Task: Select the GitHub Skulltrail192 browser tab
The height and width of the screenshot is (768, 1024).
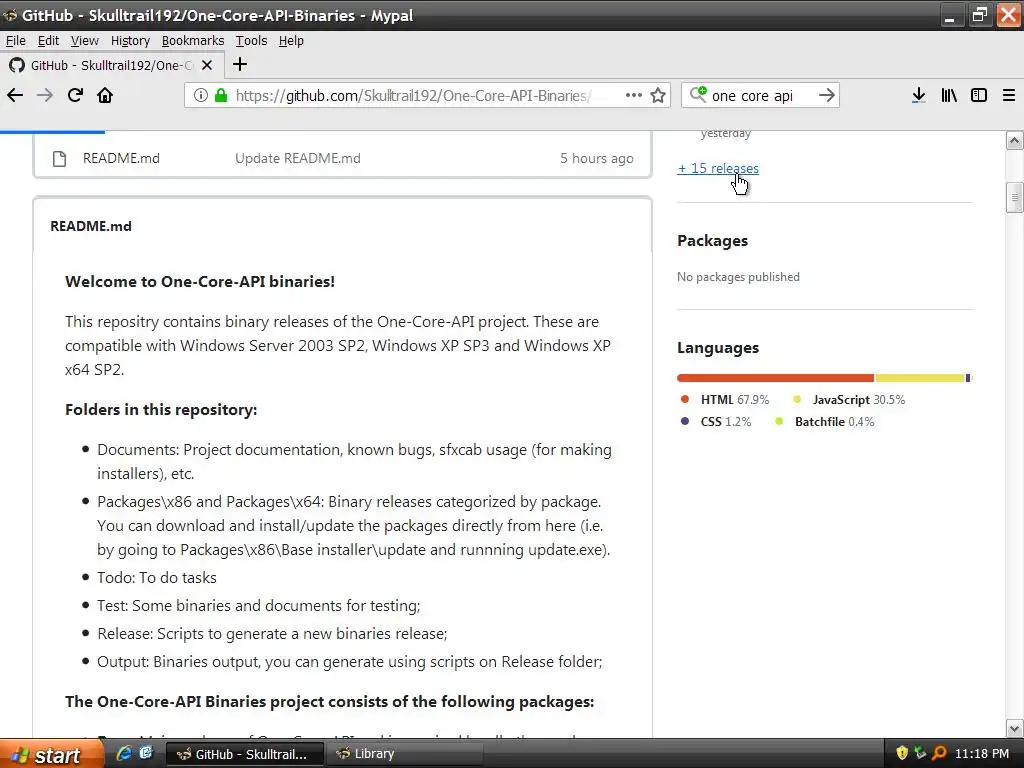Action: pyautogui.click(x=112, y=65)
